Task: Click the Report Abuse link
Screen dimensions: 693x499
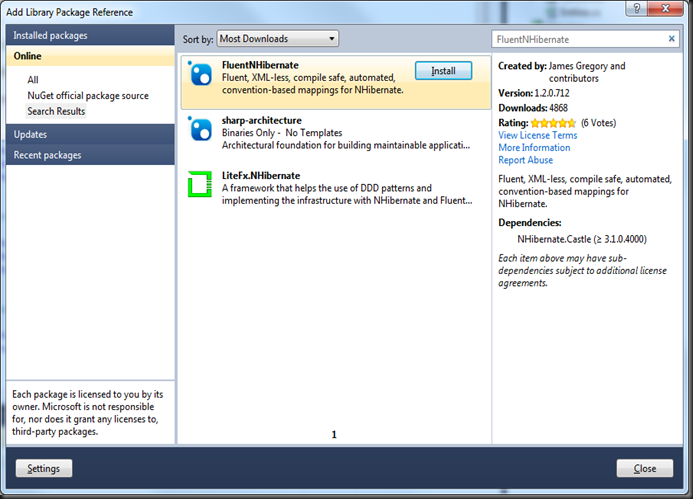Action: coord(525,160)
